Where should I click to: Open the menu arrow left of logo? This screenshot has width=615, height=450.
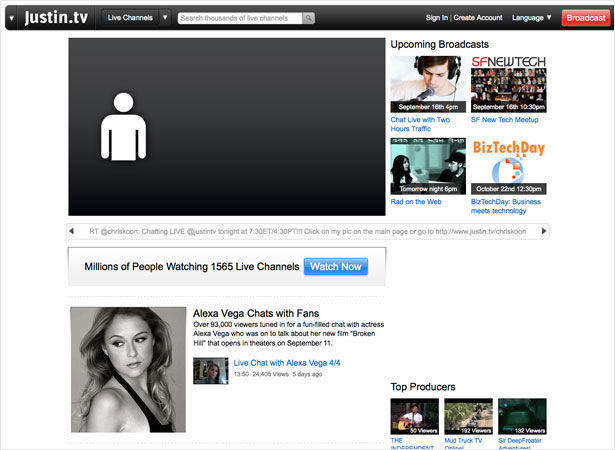tap(11, 18)
